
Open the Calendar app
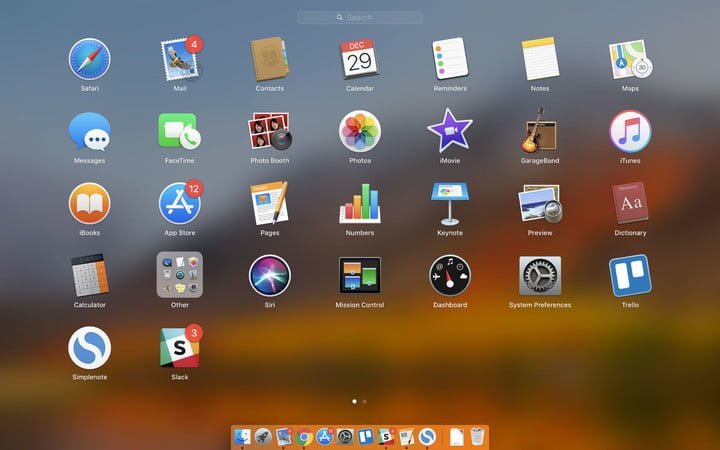360,59
